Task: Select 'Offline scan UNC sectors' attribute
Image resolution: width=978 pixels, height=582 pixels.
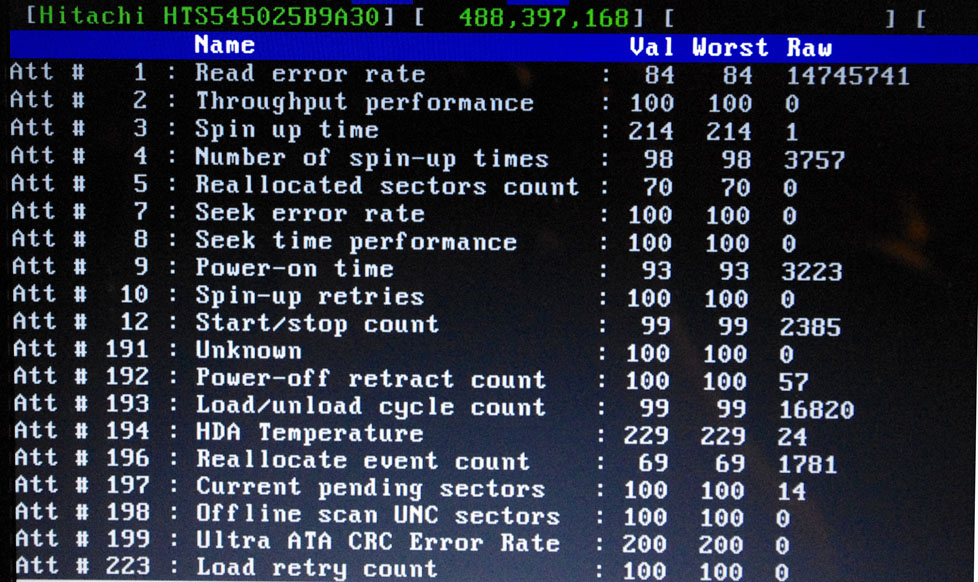Action: click(x=379, y=515)
